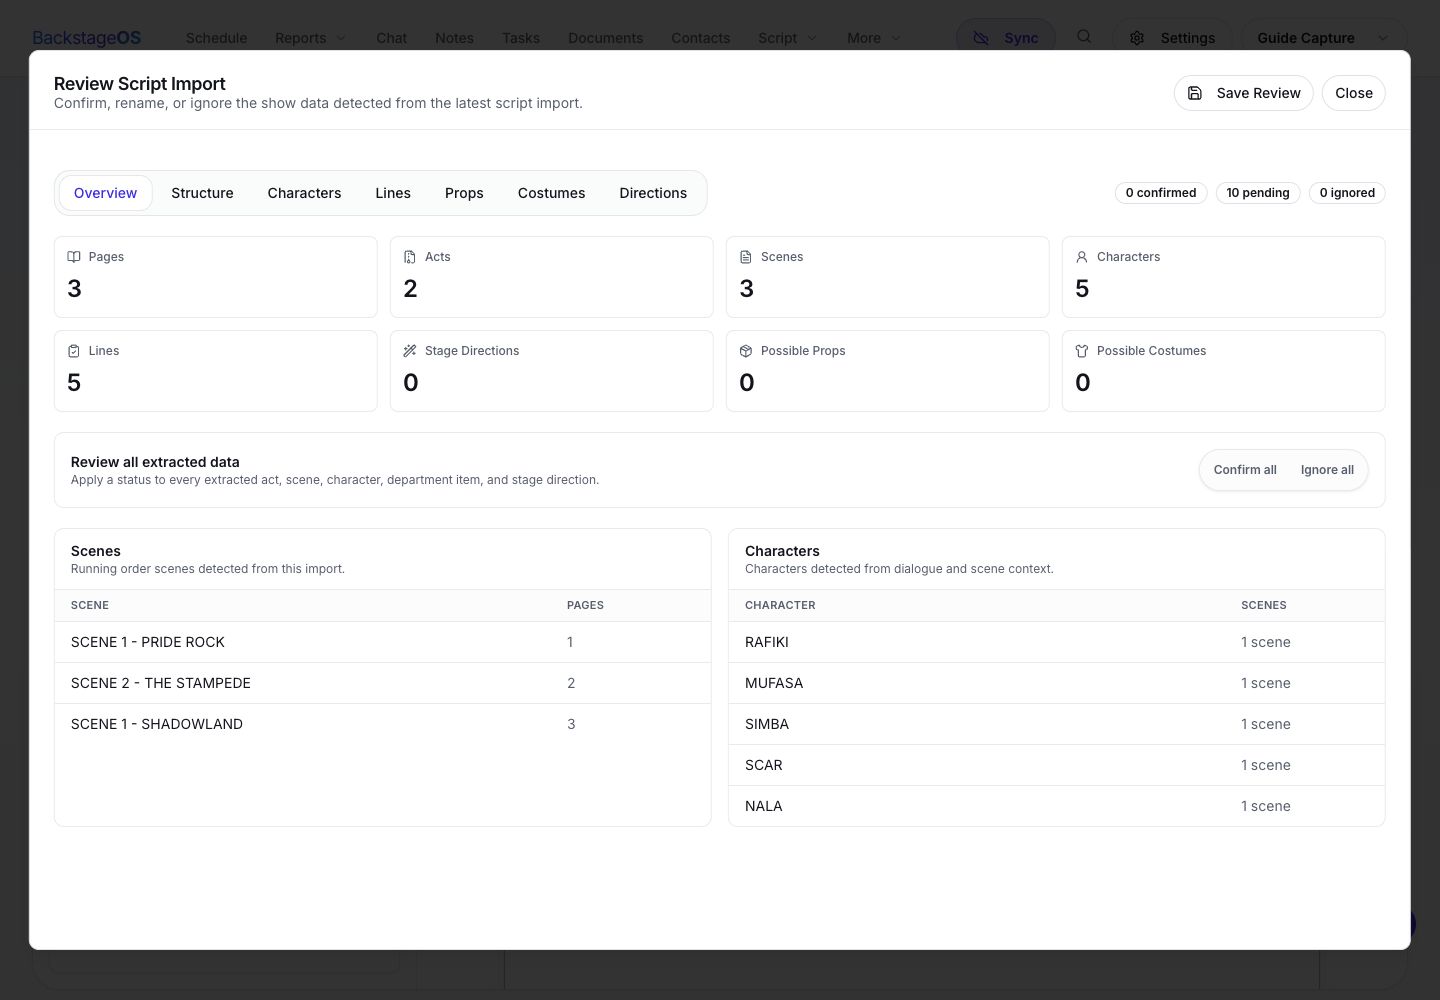The height and width of the screenshot is (1000, 1440).
Task: Click the Confirm all button
Action: (x=1245, y=470)
